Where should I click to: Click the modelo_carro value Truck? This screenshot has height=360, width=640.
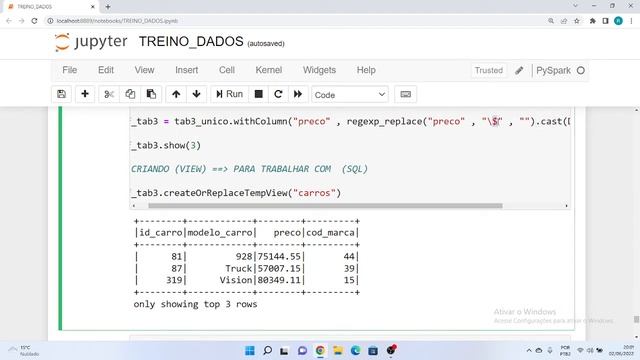[239, 269]
